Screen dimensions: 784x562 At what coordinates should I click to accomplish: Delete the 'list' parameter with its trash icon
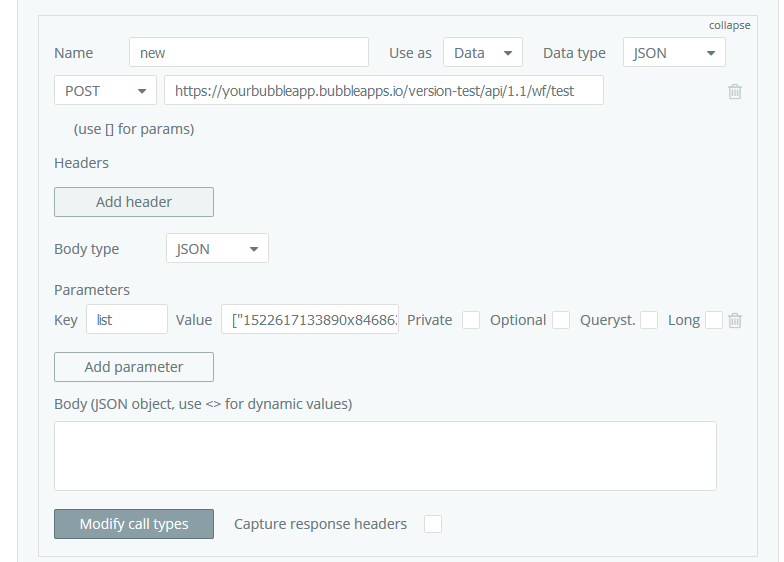coord(735,320)
